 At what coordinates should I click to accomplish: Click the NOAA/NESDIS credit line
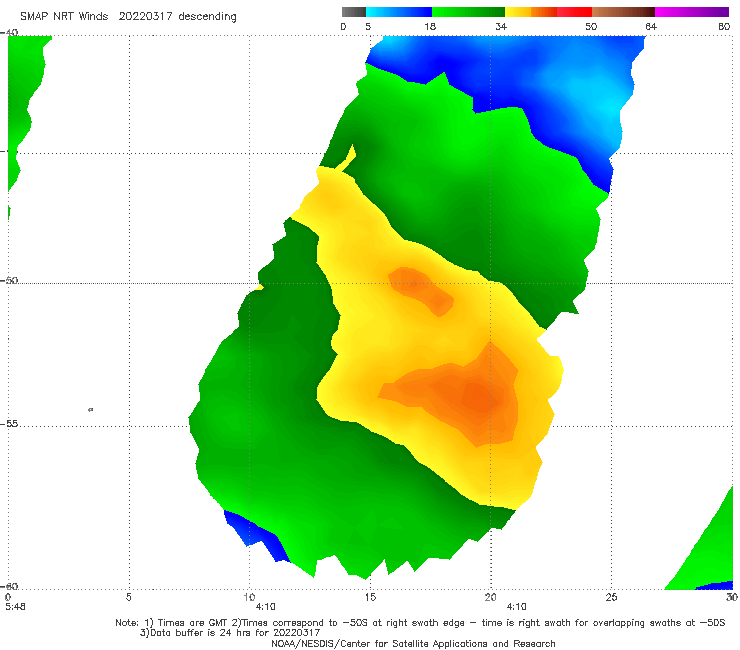coord(413,643)
